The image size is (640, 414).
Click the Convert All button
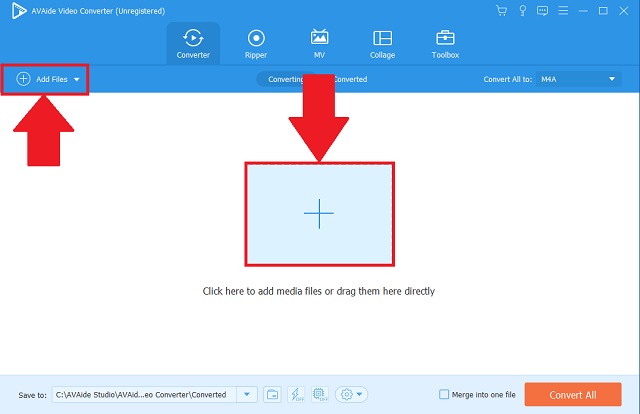pos(573,395)
